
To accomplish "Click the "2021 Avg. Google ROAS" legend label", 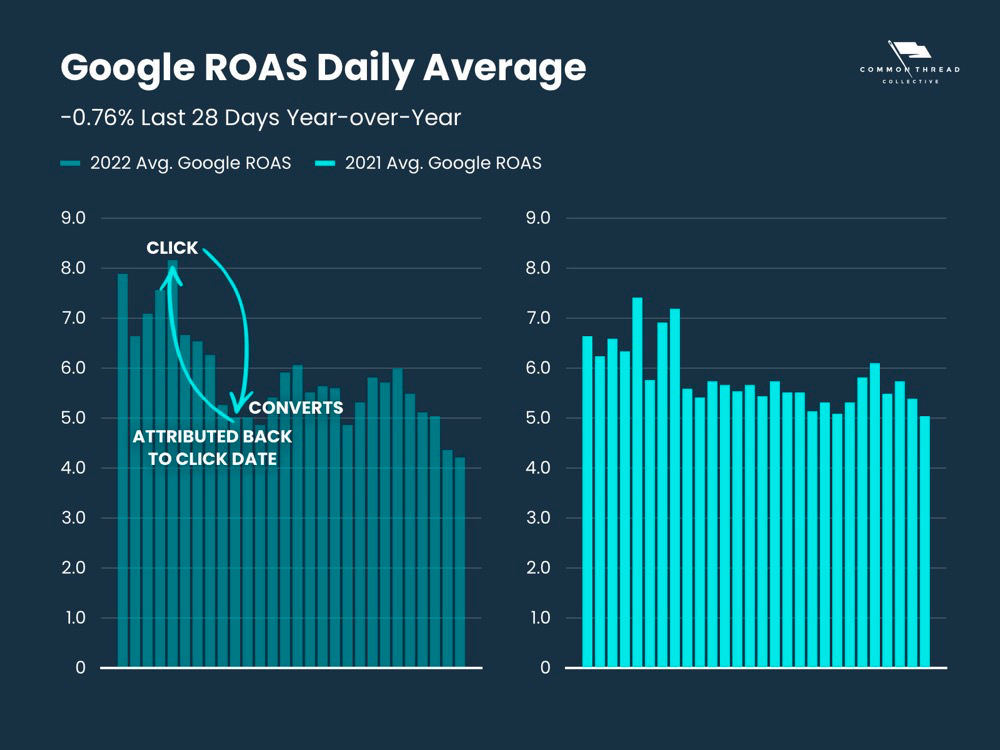I will pyautogui.click(x=443, y=163).
